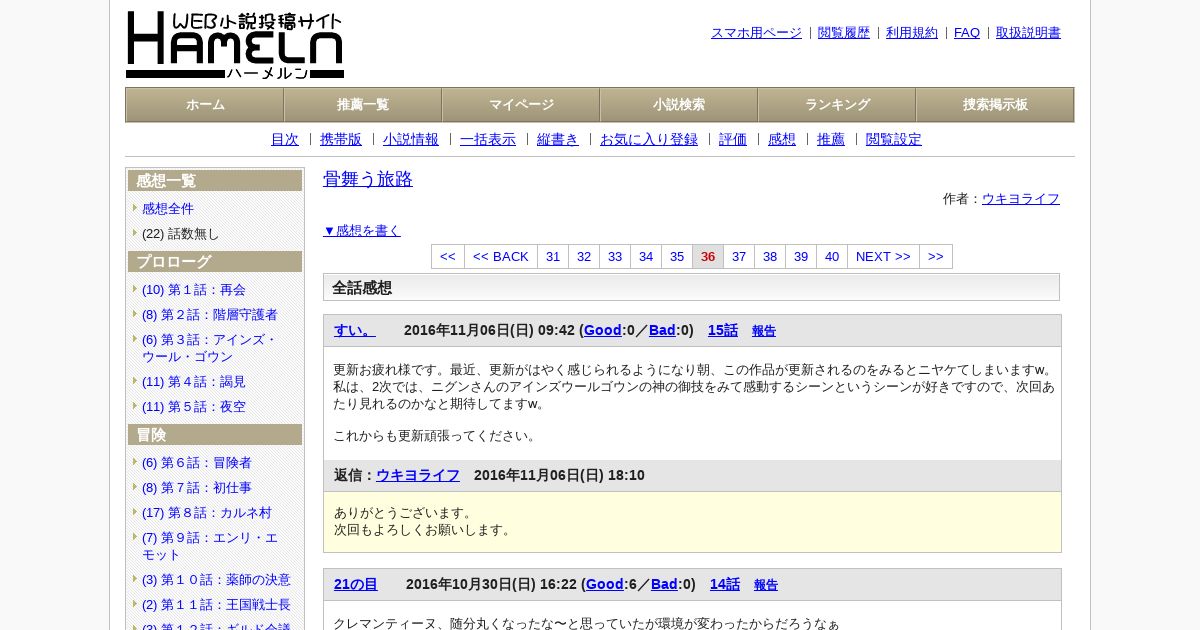Open 第３話：アインズ・ウール・ゴウン comments
Screen dimensions: 1200x630
pyautogui.click(x=209, y=348)
